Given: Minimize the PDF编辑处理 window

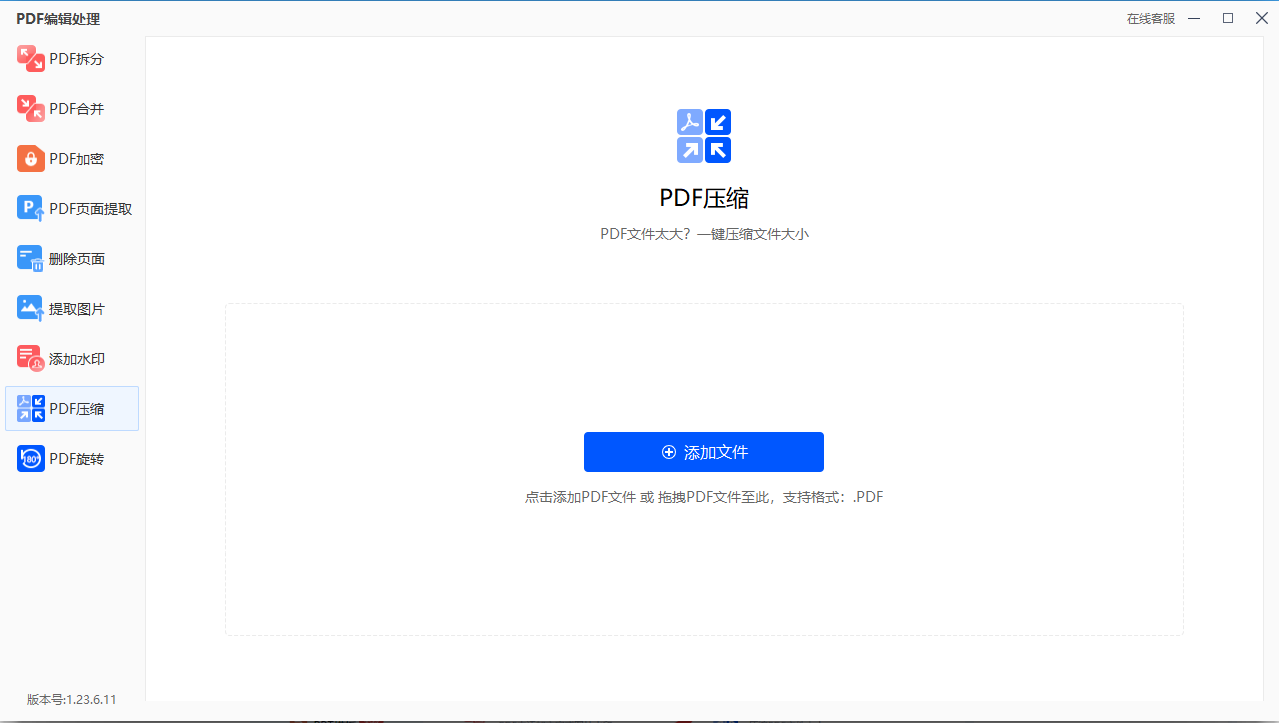Looking at the screenshot, I should tap(1194, 18).
